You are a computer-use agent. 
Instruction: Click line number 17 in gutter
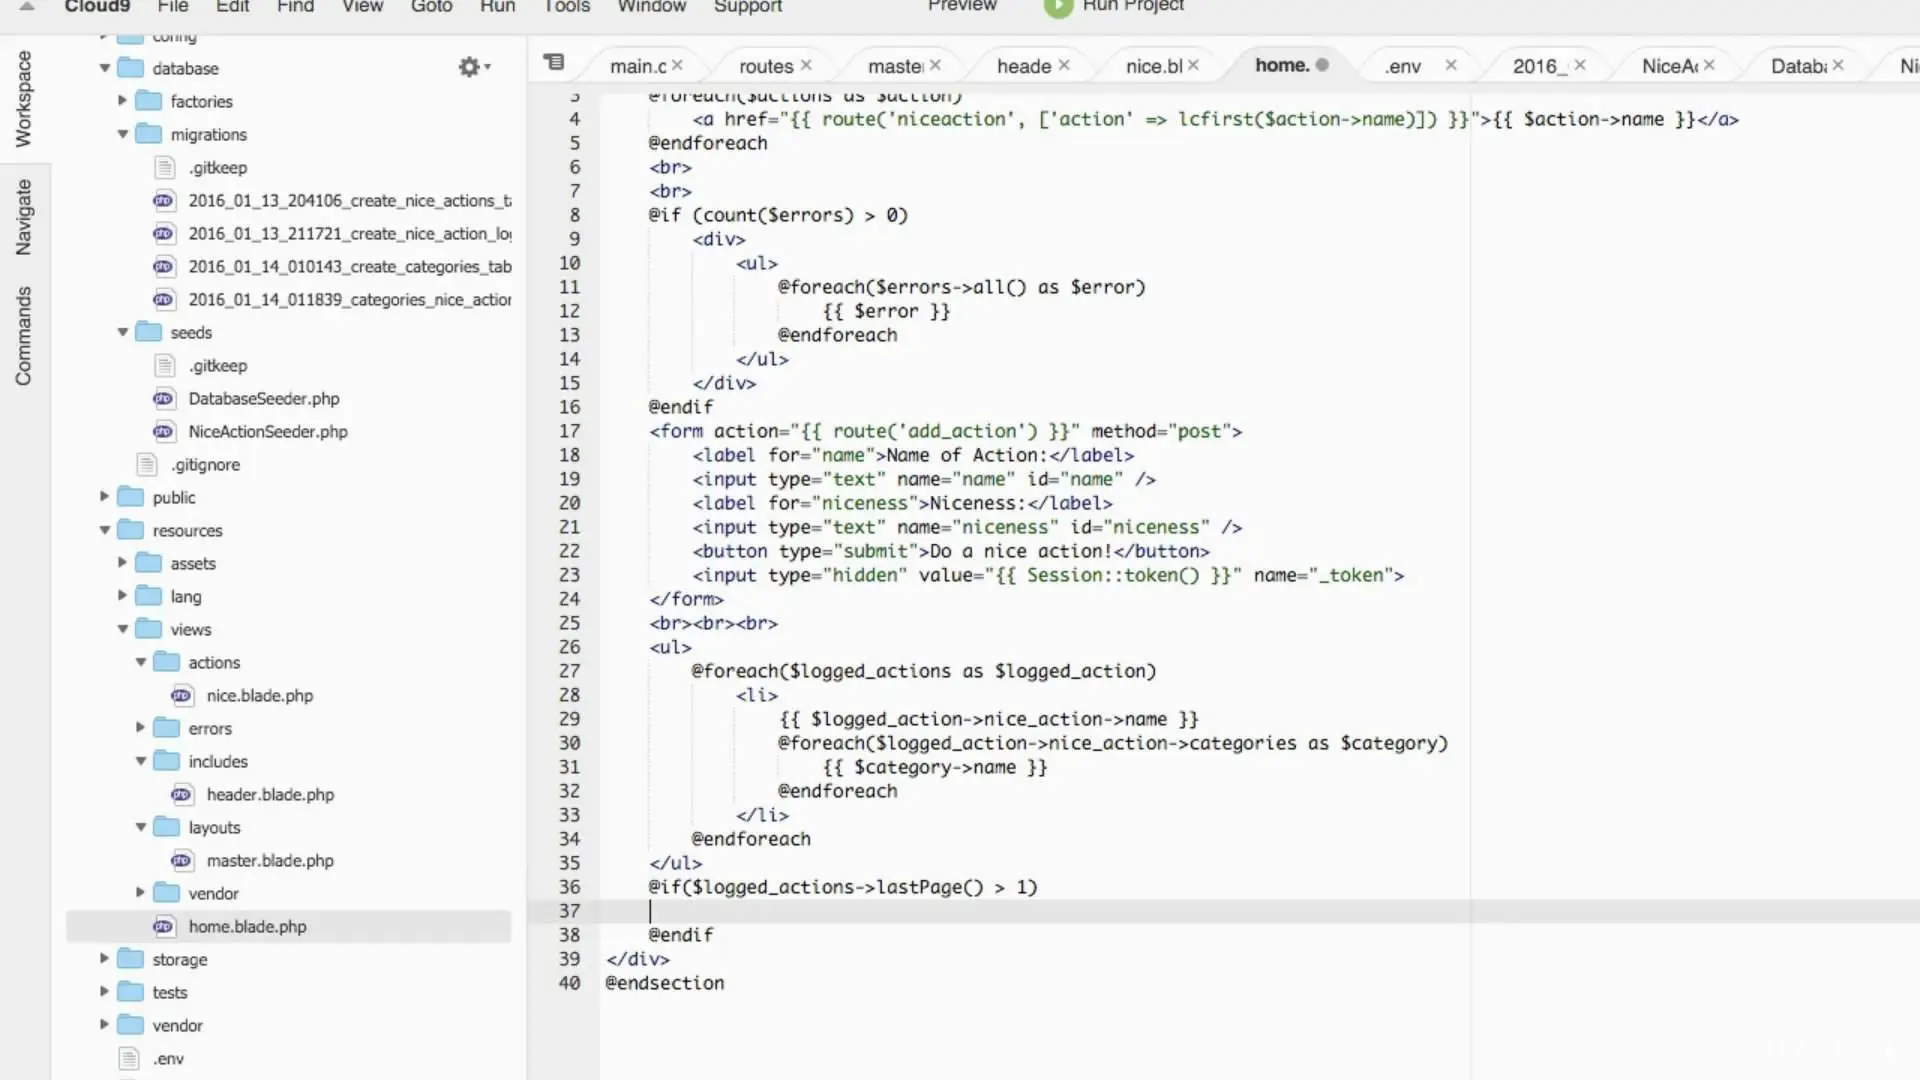click(569, 431)
